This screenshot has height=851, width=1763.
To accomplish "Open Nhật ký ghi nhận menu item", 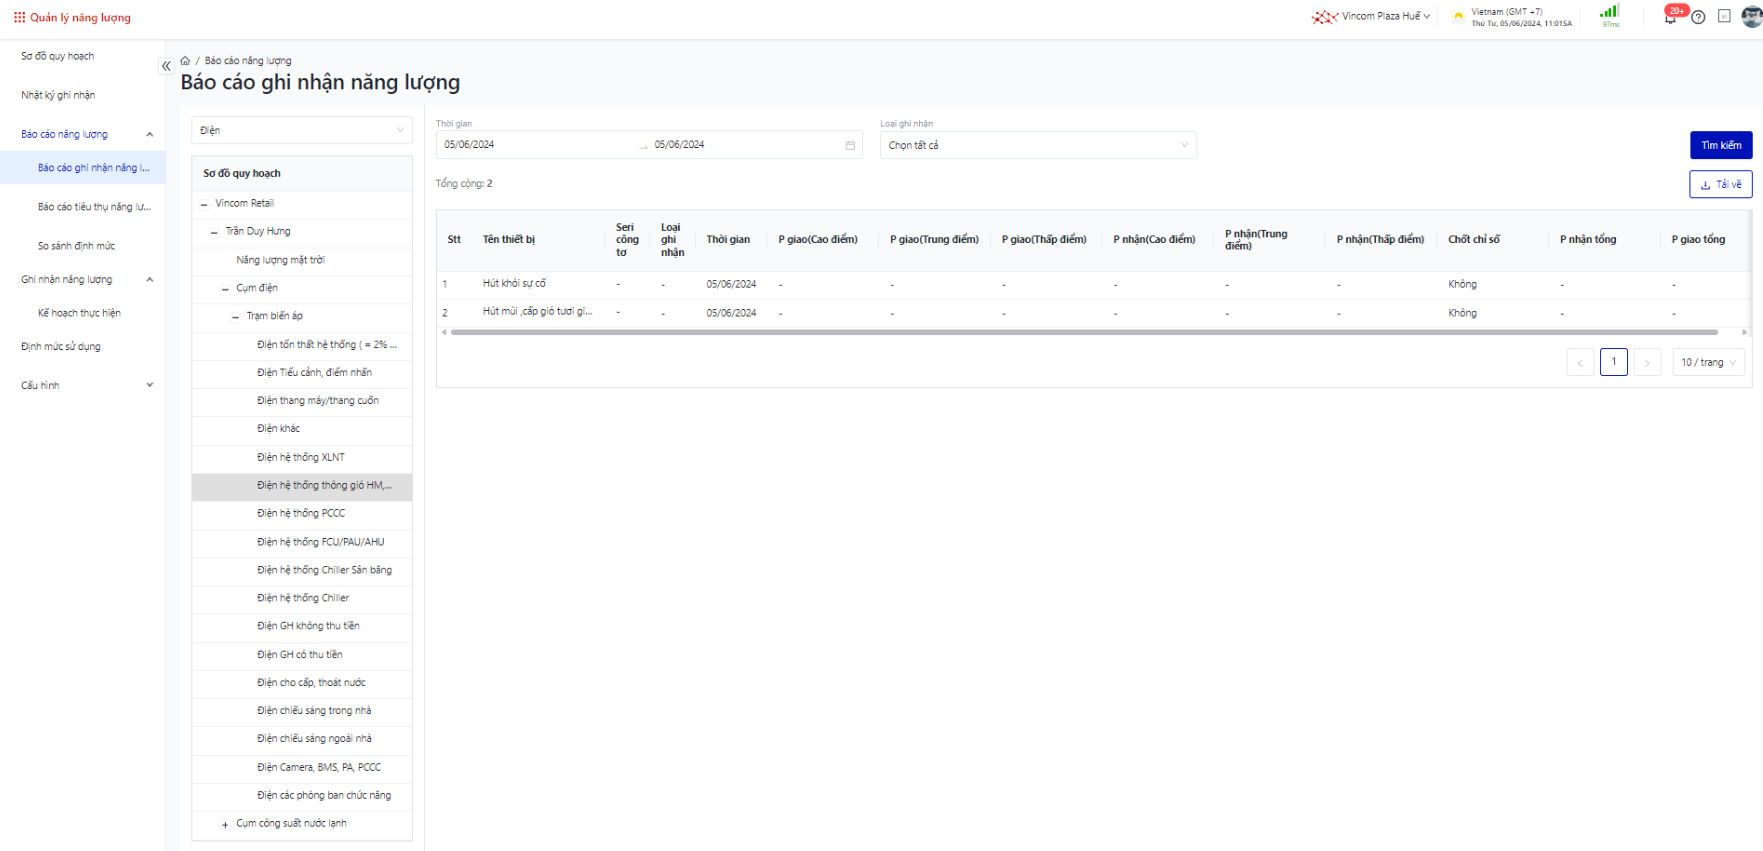I will (x=58, y=95).
